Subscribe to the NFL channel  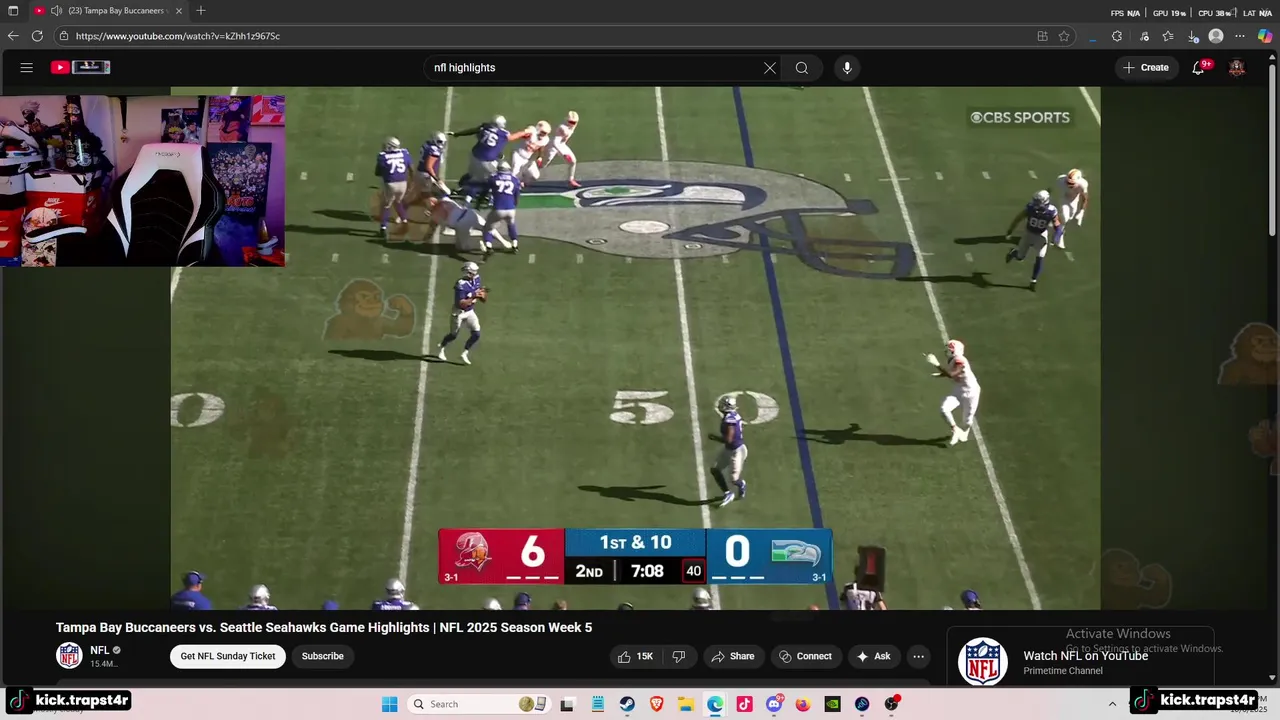pos(323,656)
